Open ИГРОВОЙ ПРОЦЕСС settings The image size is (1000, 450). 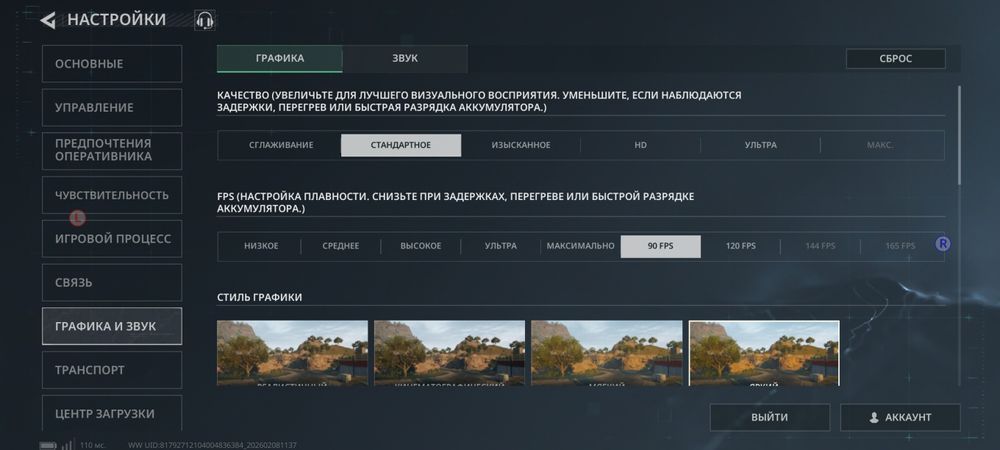[x=112, y=239]
